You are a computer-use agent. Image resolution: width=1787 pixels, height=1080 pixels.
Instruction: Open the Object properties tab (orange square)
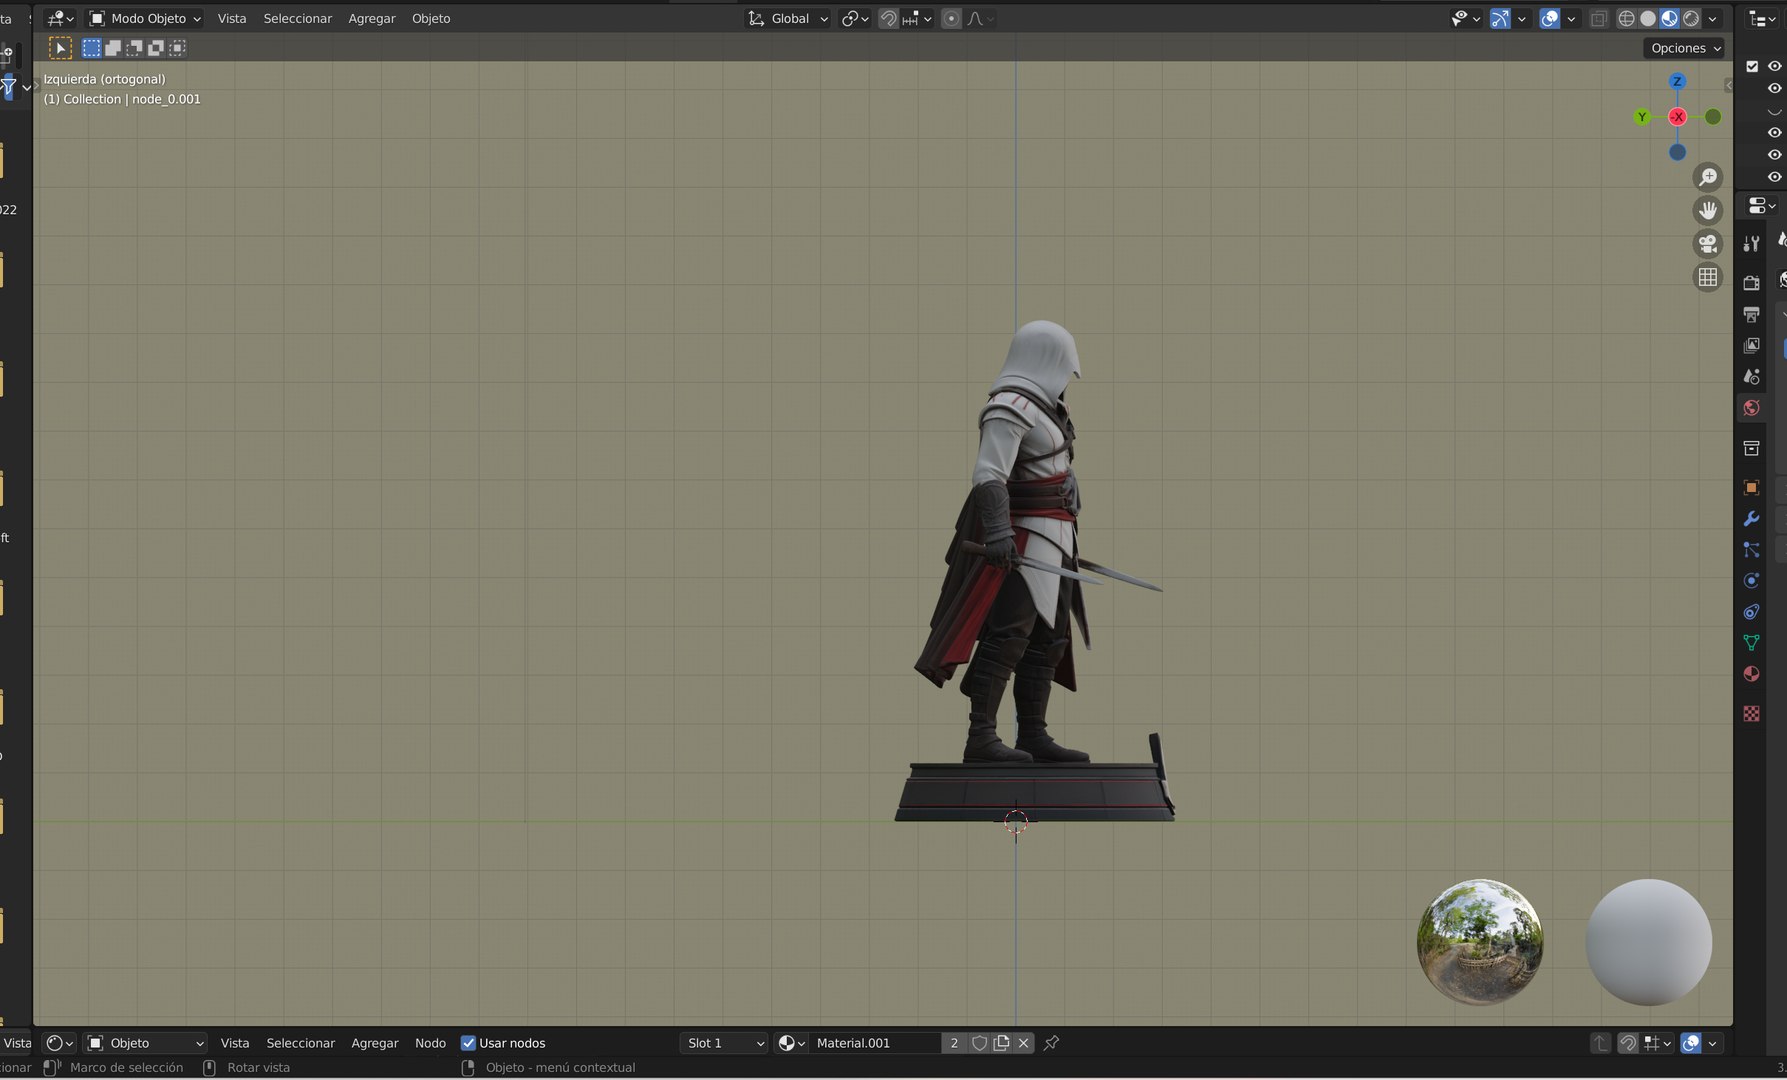pos(1751,488)
